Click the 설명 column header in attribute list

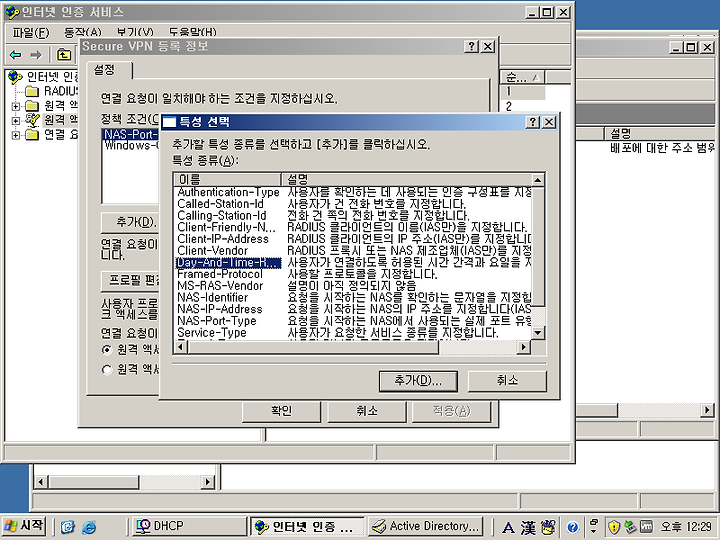(406, 180)
